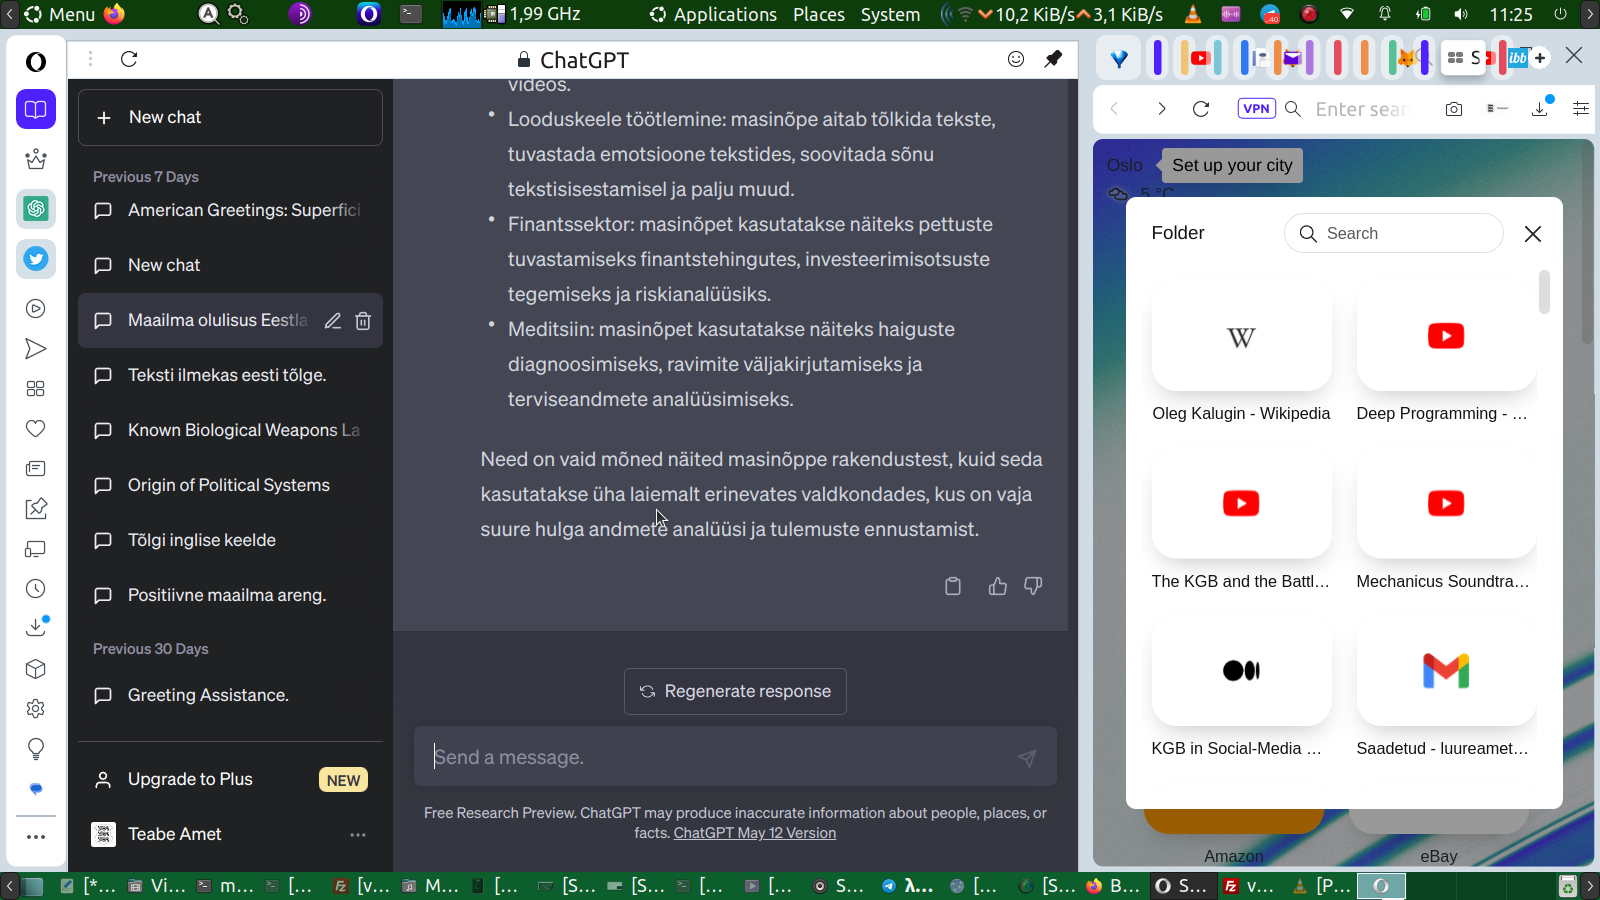Open the Mechanicus Soundtra... tile
Image resolution: width=1600 pixels, height=900 pixels.
coord(1445,520)
